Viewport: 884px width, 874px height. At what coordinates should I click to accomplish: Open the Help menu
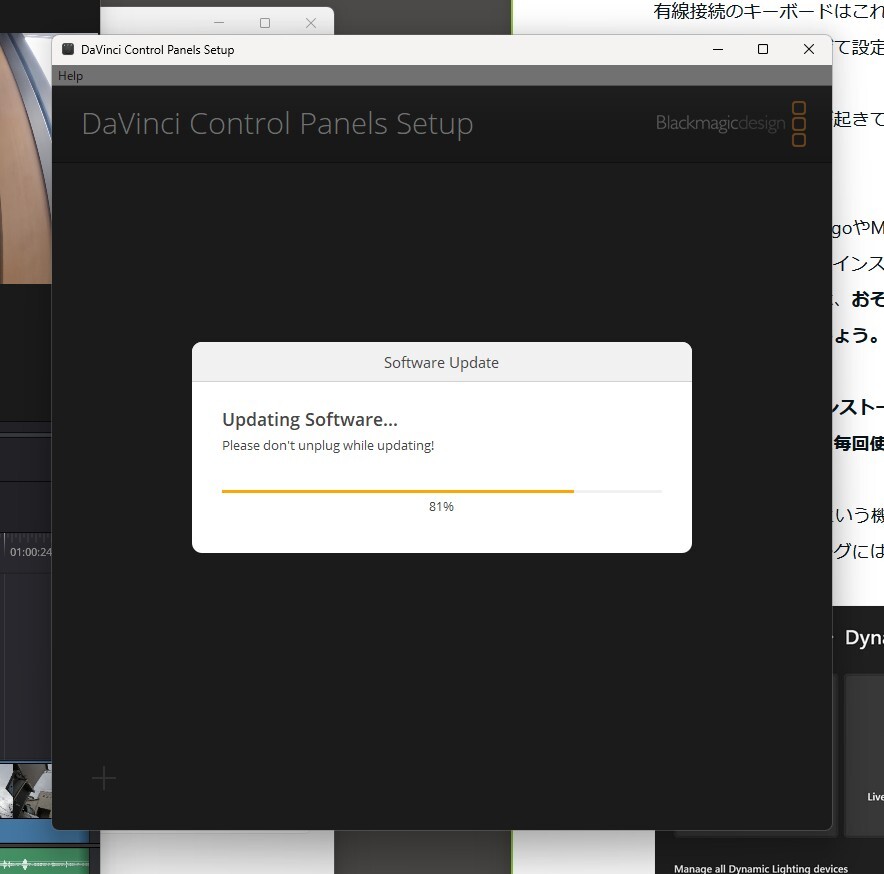(x=70, y=76)
